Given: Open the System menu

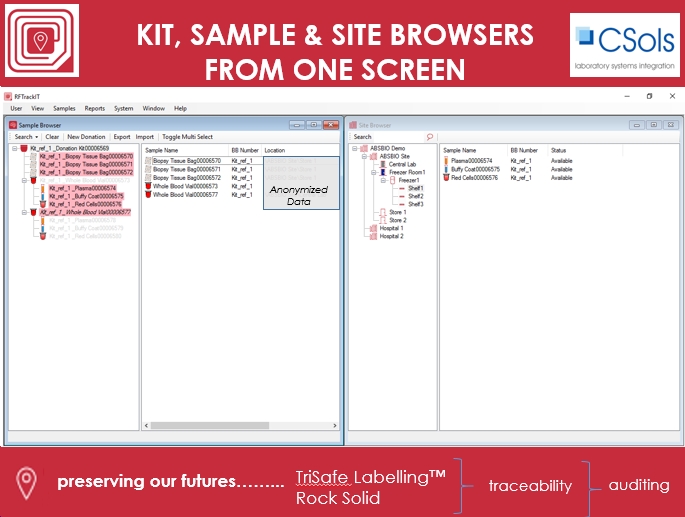Looking at the screenshot, I should click(x=124, y=108).
